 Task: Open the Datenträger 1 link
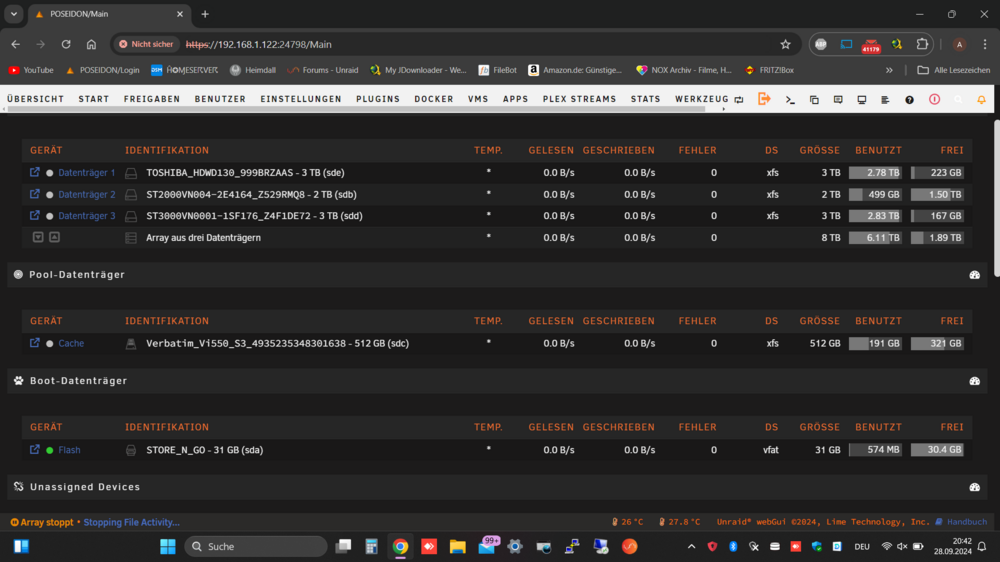[87, 173]
